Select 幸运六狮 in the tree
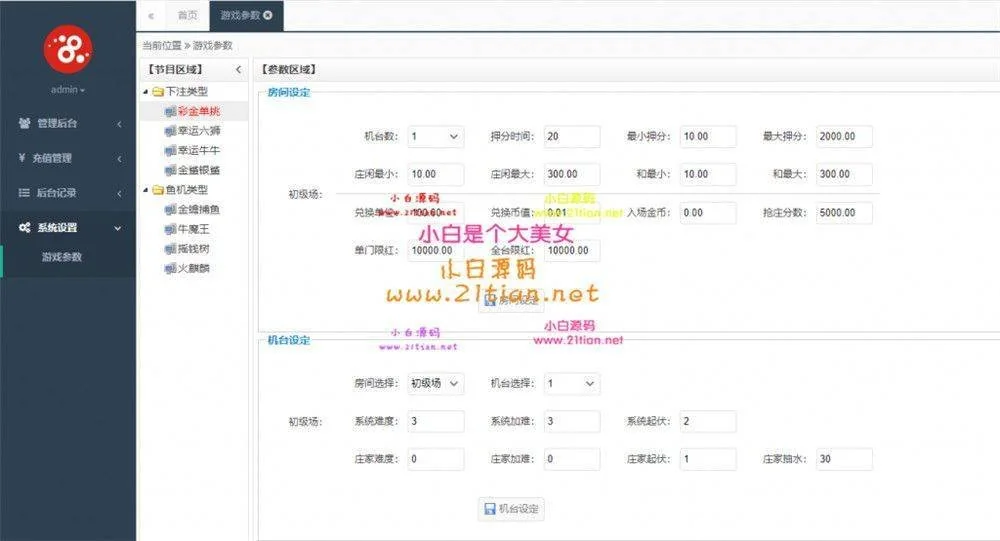1000x541 pixels. click(197, 131)
